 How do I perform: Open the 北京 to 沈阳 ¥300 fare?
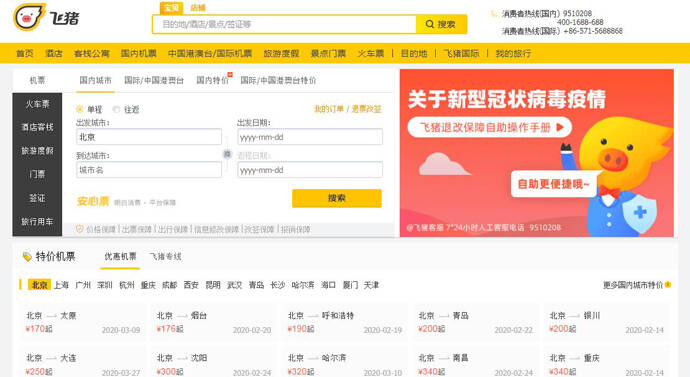coord(214,362)
